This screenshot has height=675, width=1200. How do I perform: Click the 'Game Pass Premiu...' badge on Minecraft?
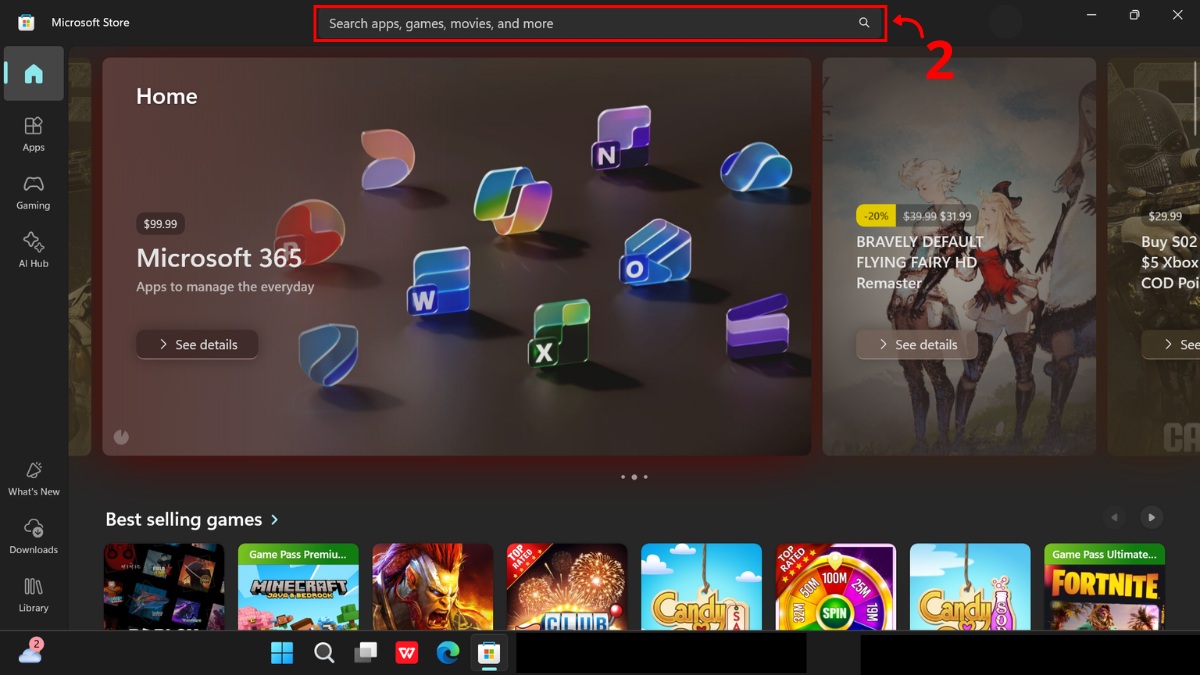coord(298,554)
